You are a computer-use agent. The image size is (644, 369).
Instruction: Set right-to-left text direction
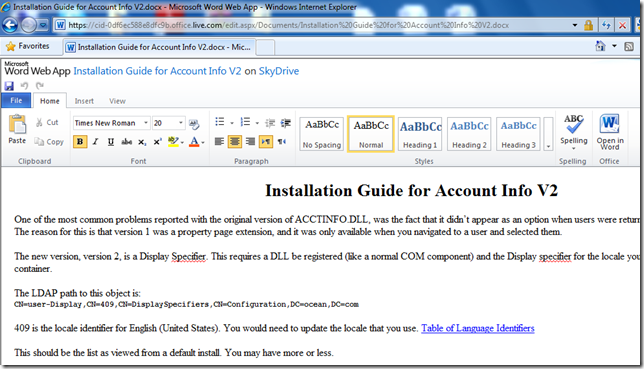pos(282,142)
